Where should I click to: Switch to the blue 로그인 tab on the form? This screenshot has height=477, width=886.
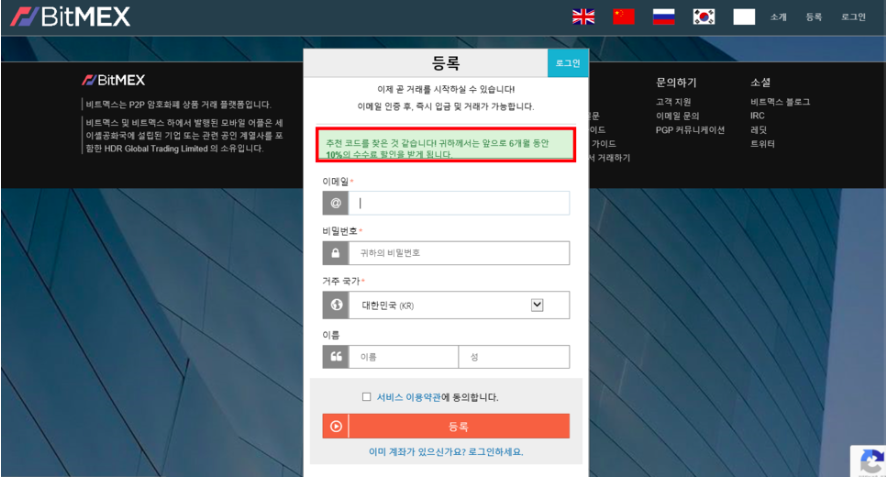[x=568, y=63]
